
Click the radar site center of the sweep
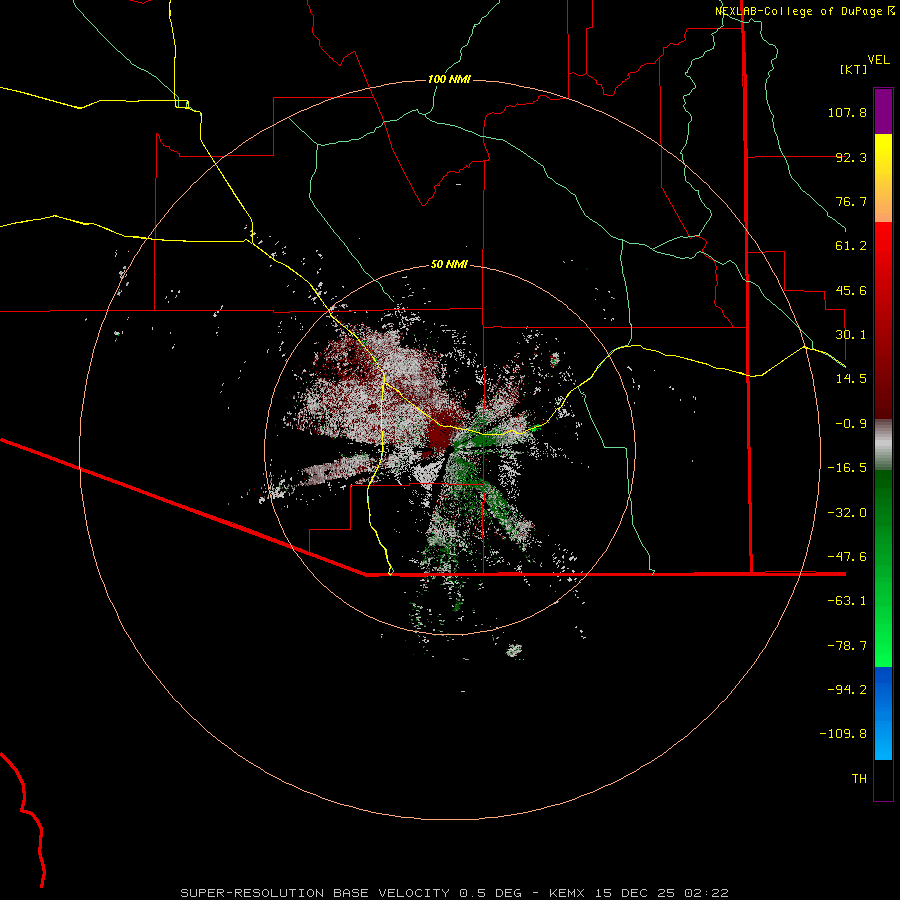[449, 449]
